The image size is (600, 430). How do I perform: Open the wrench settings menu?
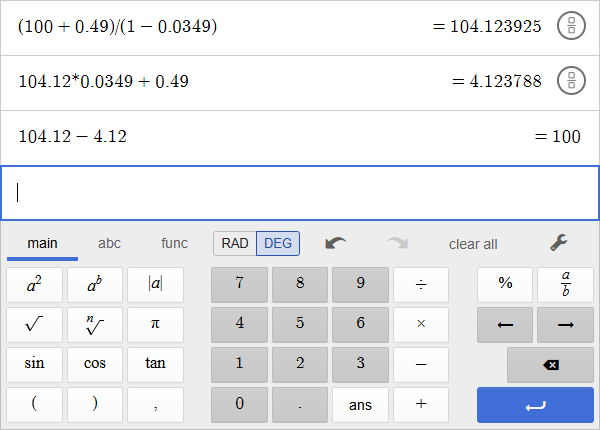[559, 243]
